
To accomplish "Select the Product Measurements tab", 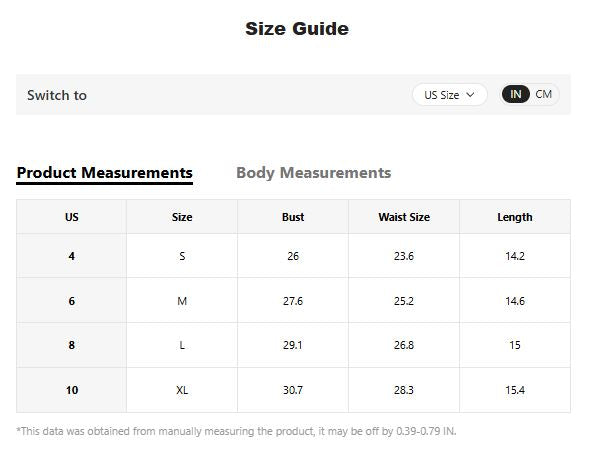I will coord(105,173).
